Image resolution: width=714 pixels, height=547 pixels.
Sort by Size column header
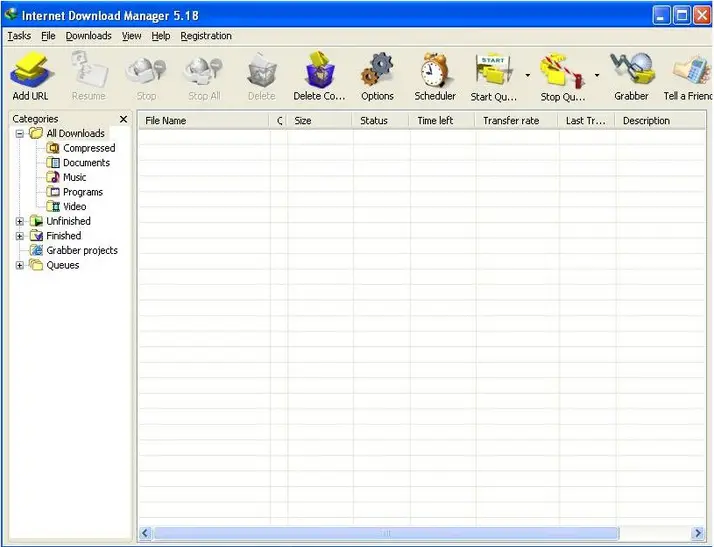click(320, 121)
